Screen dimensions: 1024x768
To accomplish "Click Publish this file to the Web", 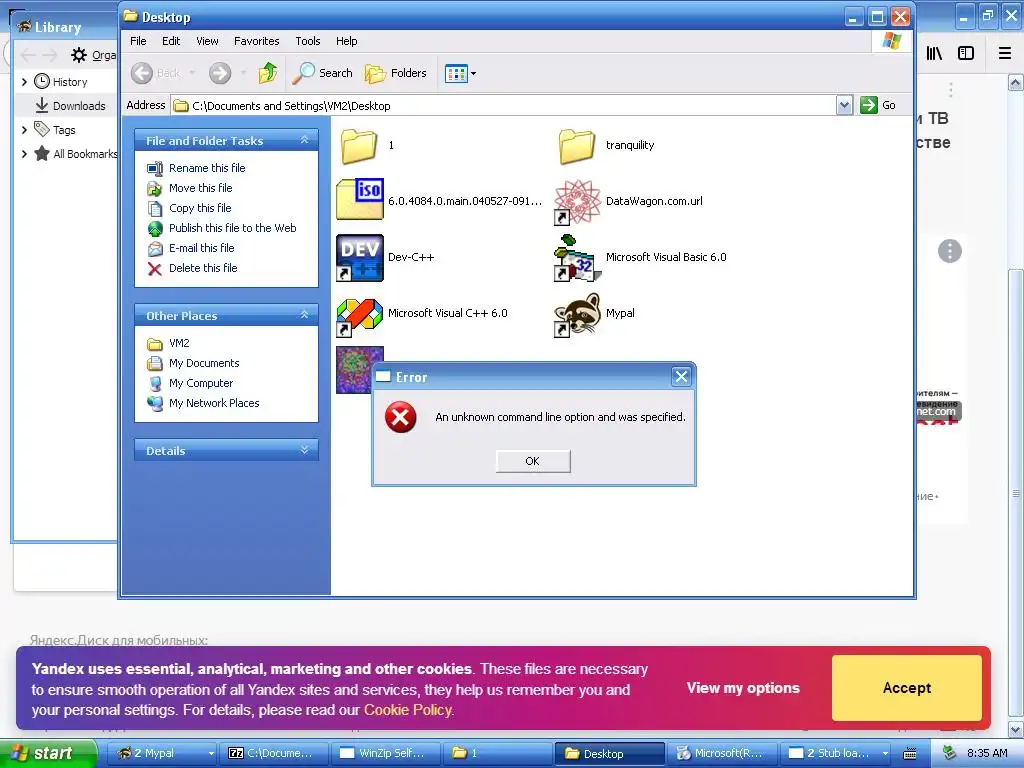I will tap(232, 228).
